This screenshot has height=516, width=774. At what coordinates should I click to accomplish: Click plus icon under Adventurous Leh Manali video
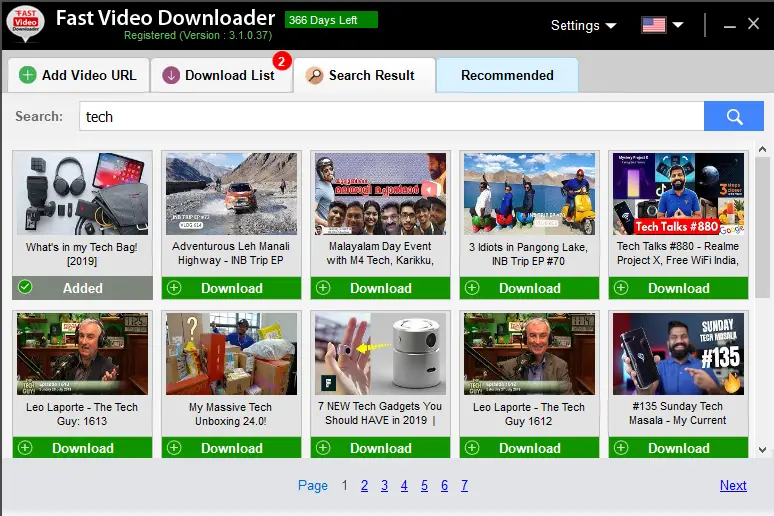[x=174, y=288]
